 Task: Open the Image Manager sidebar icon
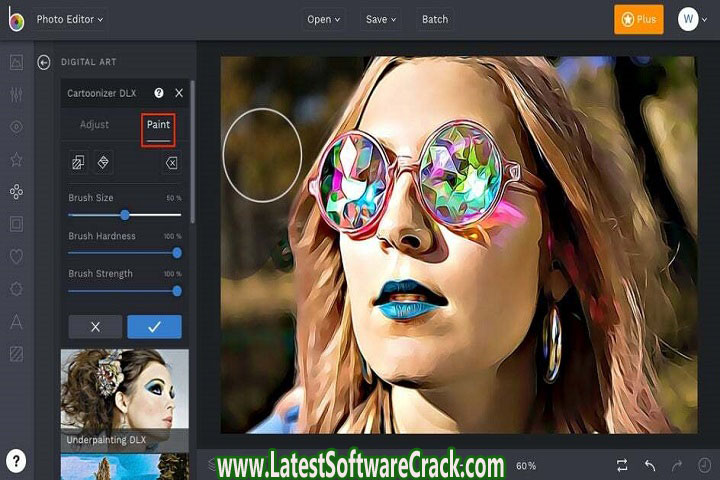click(16, 62)
